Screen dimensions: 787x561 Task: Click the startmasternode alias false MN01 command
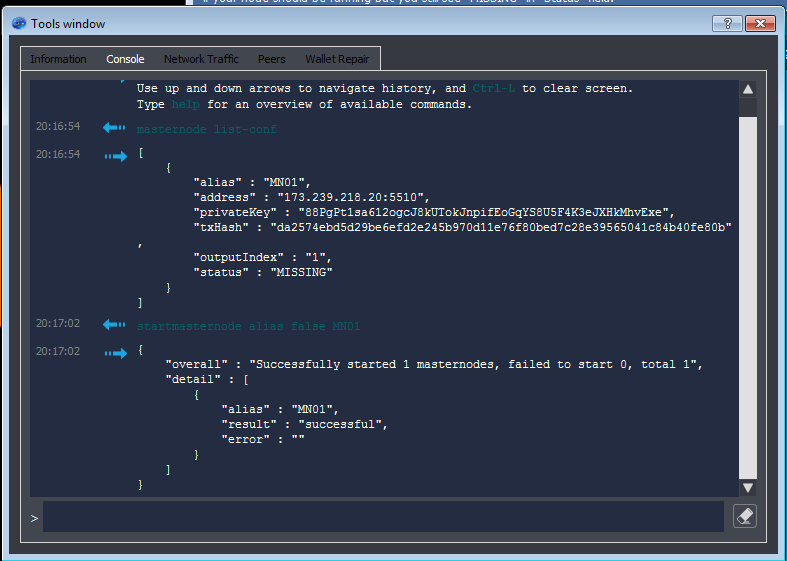248,327
